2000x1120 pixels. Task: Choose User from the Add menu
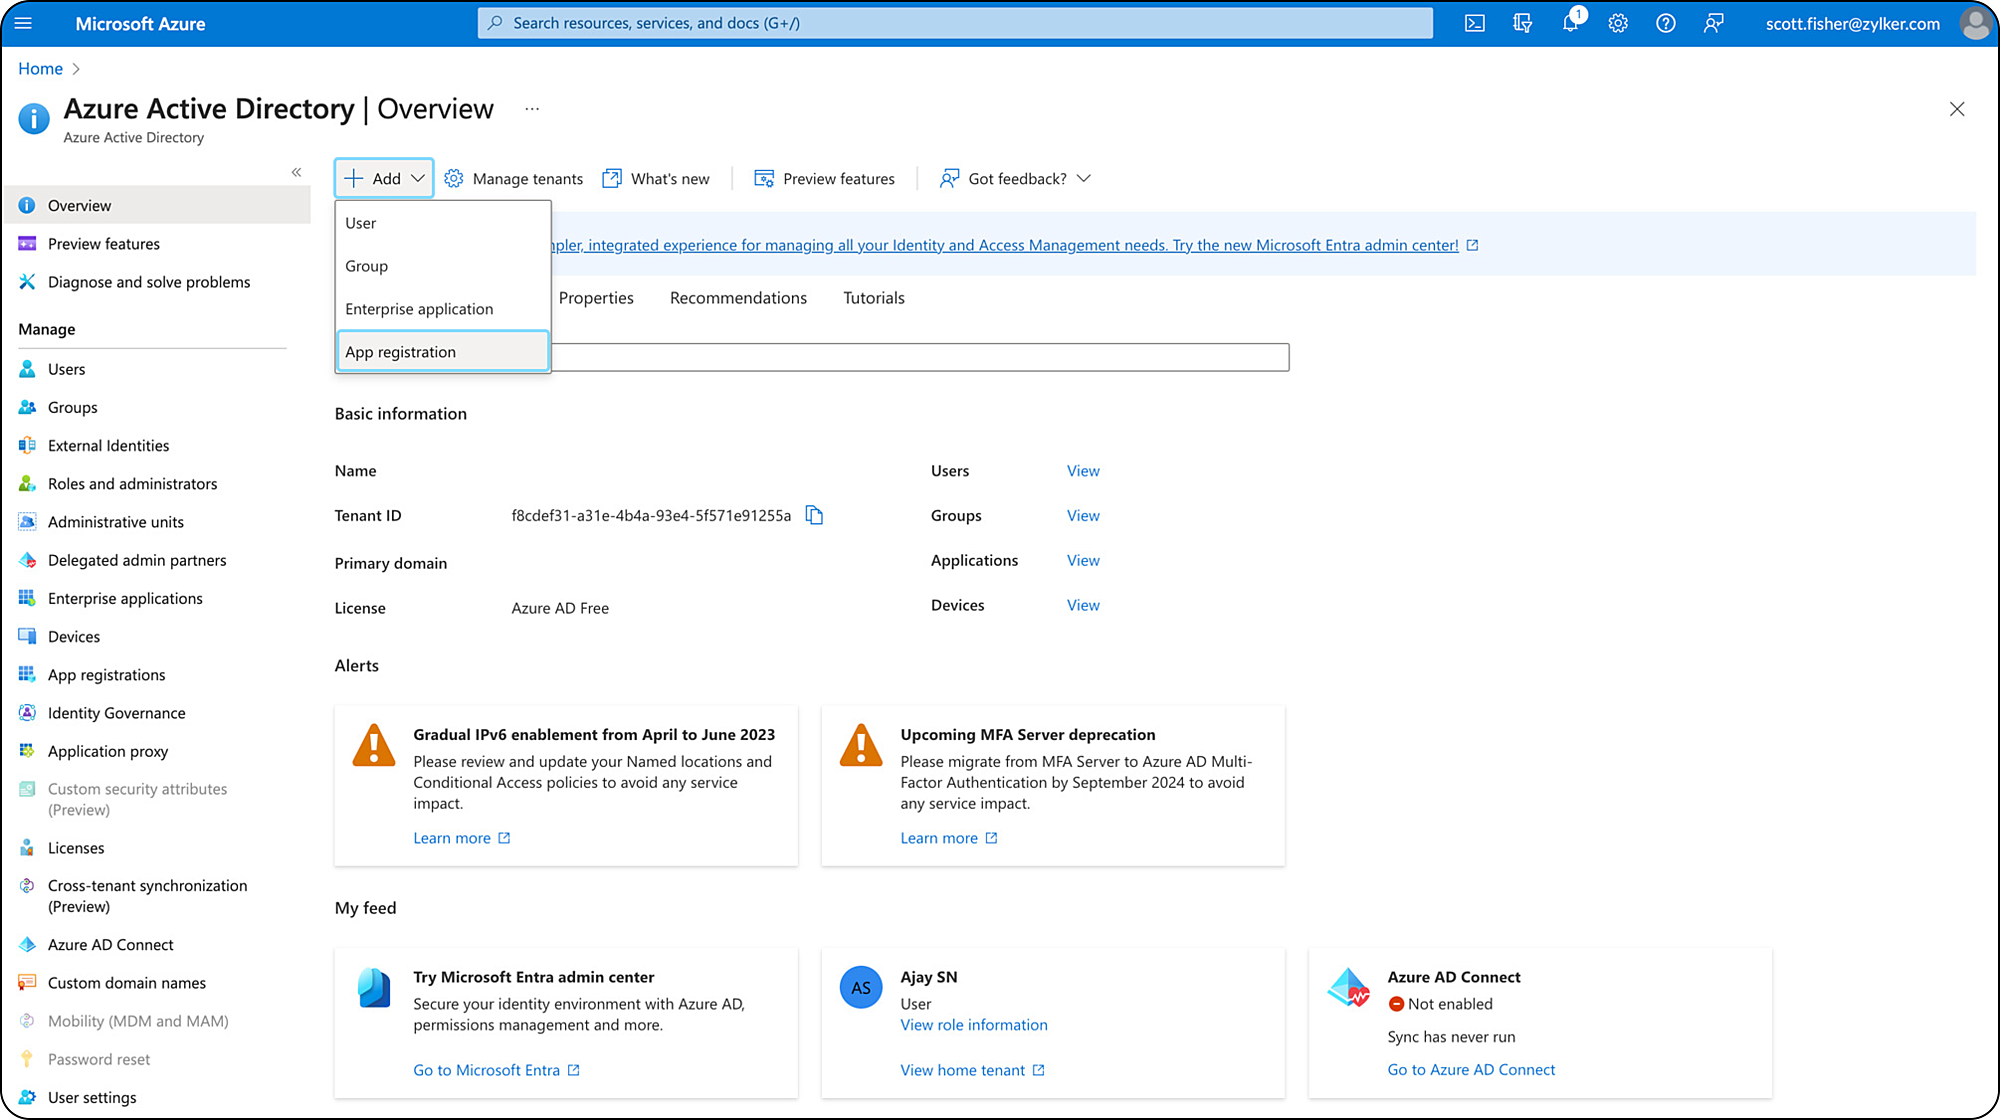point(443,223)
